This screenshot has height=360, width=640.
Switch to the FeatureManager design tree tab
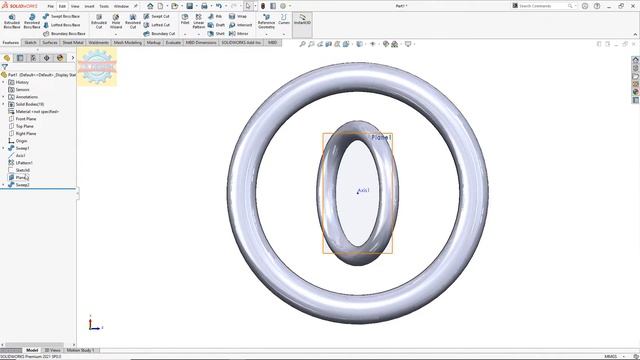7,58
